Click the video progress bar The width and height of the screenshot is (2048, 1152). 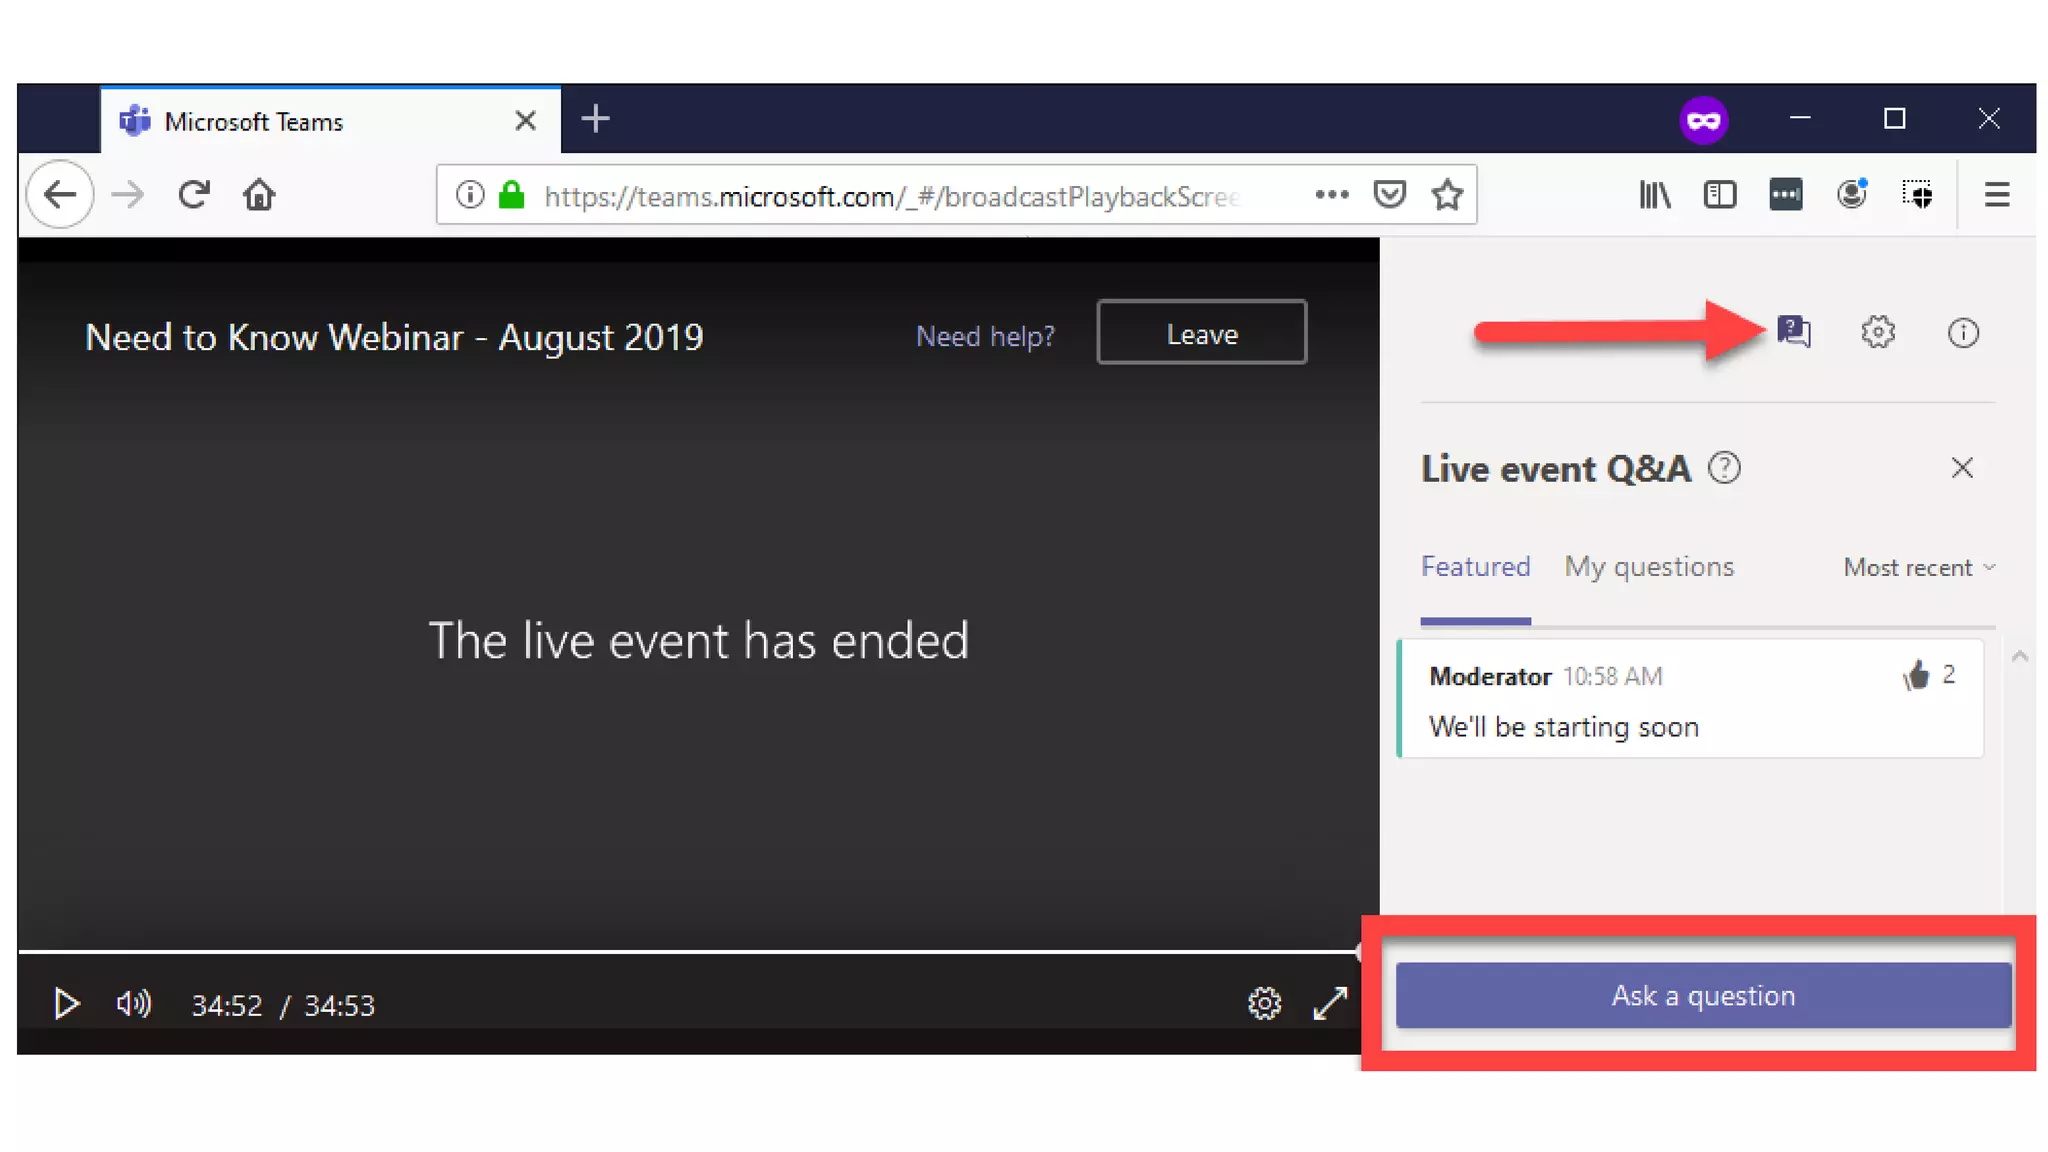(x=690, y=950)
